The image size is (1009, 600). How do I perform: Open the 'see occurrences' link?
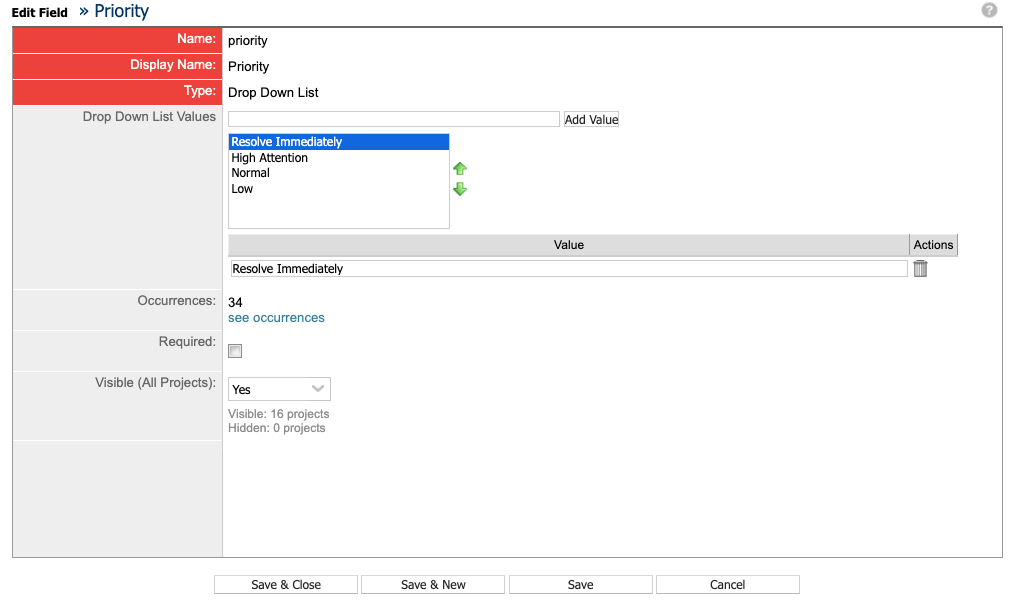tap(276, 318)
